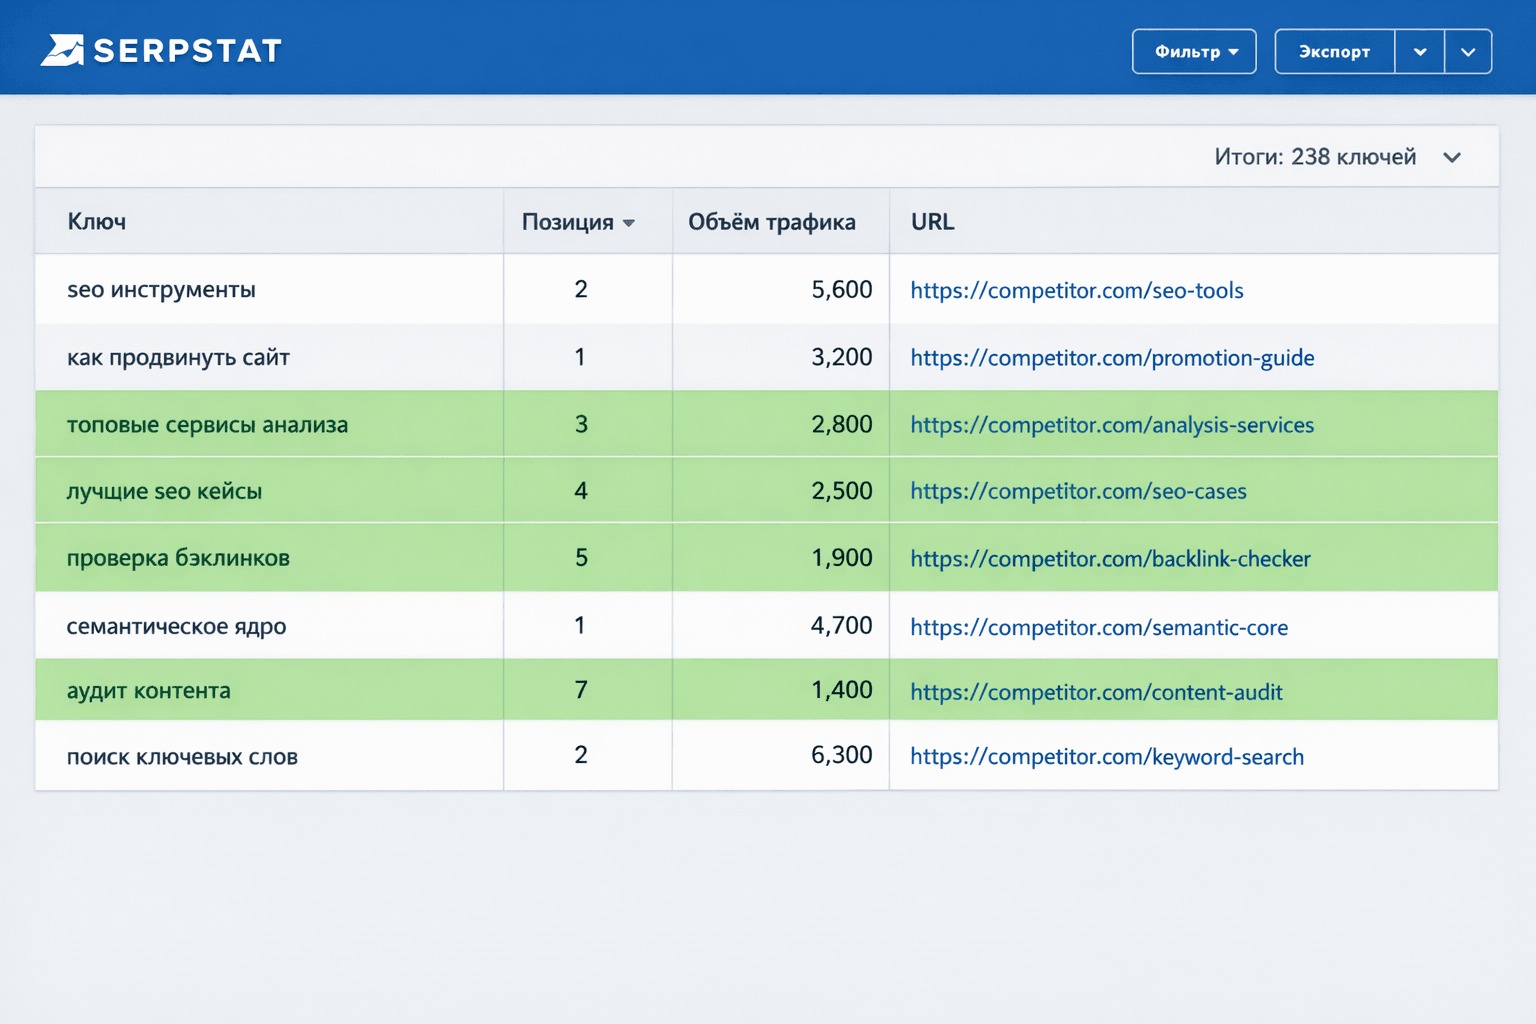Open the Фильтр dropdown
The width and height of the screenshot is (1536, 1024).
pyautogui.click(x=1194, y=51)
